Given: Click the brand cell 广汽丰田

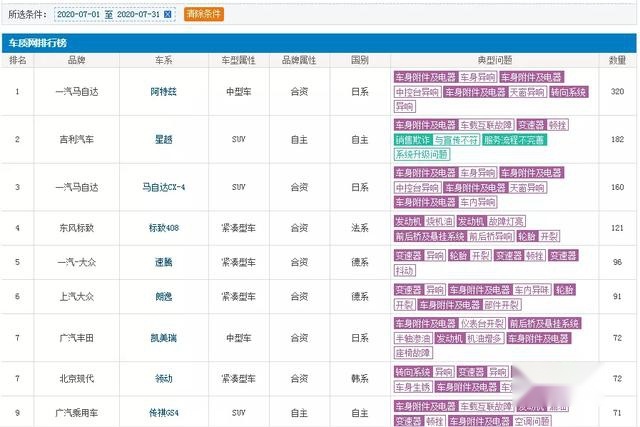Looking at the screenshot, I should tap(76, 338).
